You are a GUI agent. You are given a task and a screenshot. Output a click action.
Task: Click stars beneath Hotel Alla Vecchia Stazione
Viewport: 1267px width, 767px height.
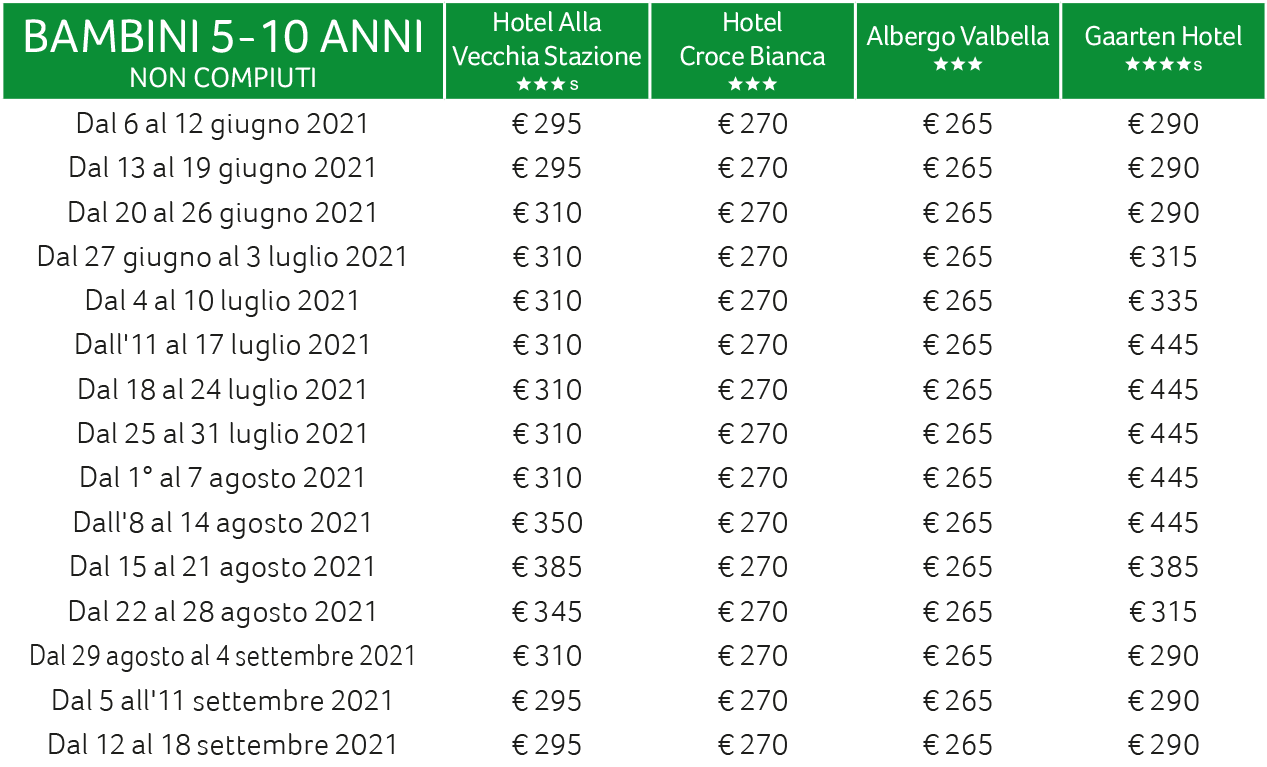click(x=547, y=85)
